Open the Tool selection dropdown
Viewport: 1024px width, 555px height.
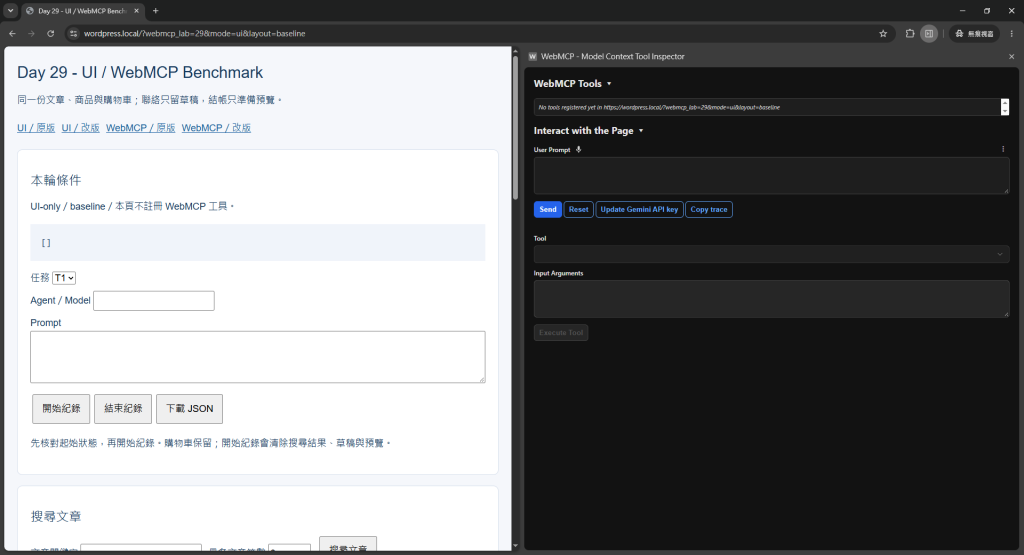point(771,254)
